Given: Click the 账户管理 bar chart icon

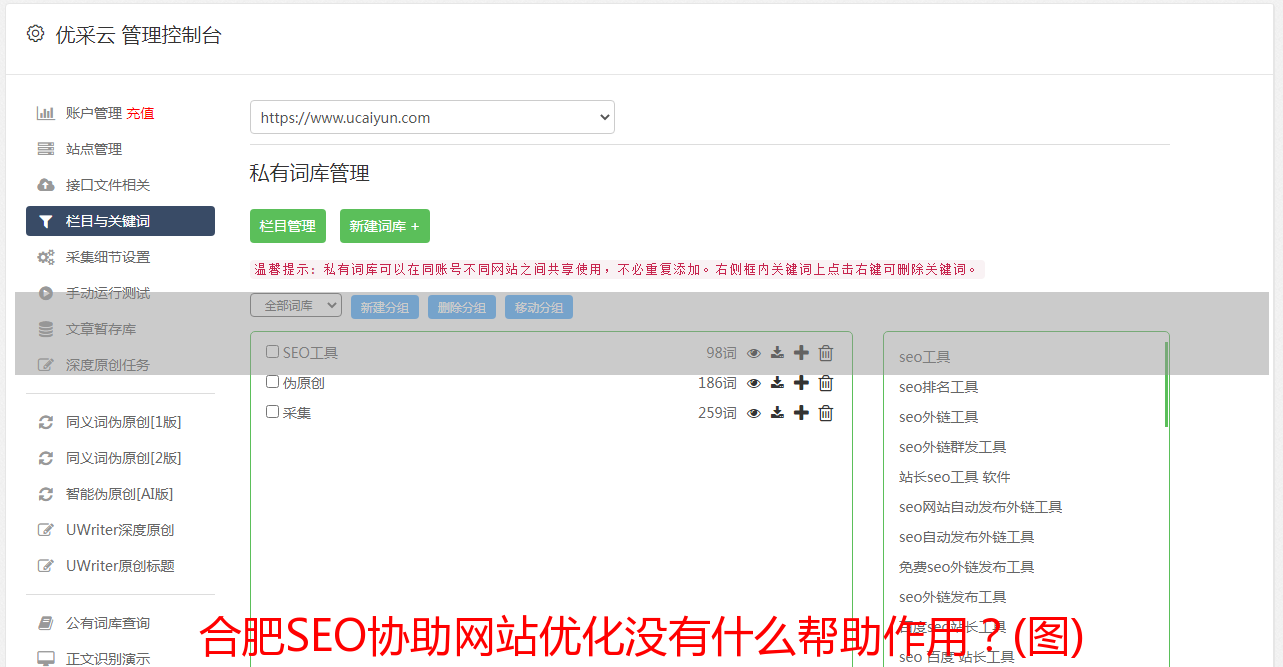Looking at the screenshot, I should click(45, 113).
